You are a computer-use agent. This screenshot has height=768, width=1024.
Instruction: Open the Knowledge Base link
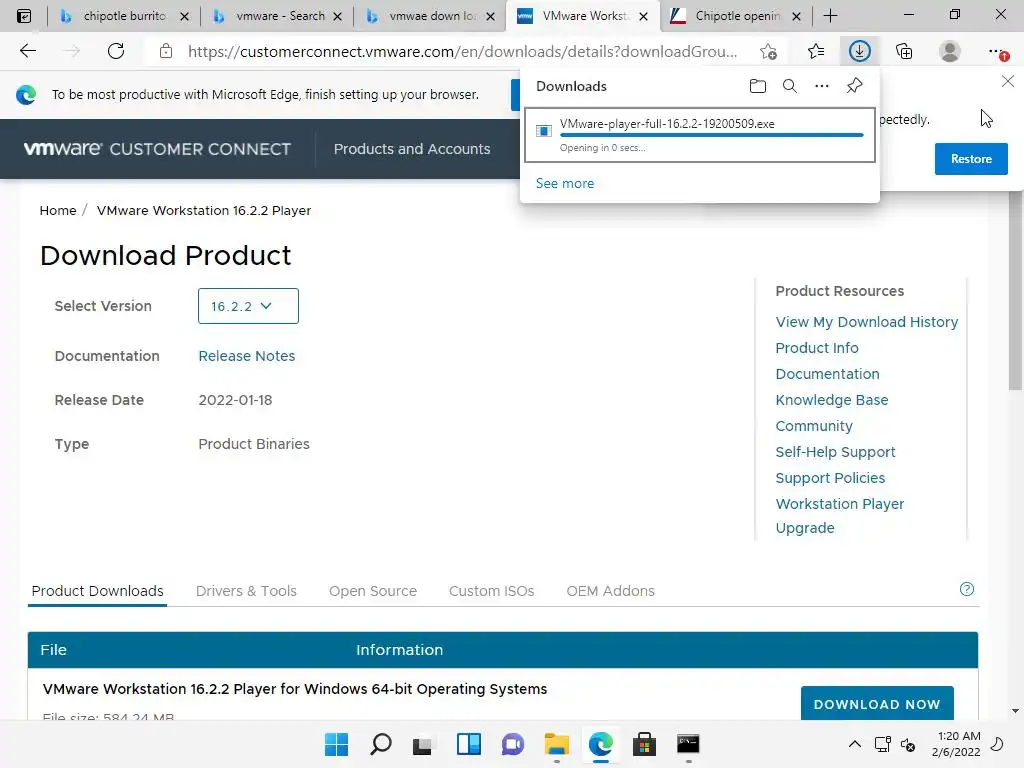[x=831, y=400]
